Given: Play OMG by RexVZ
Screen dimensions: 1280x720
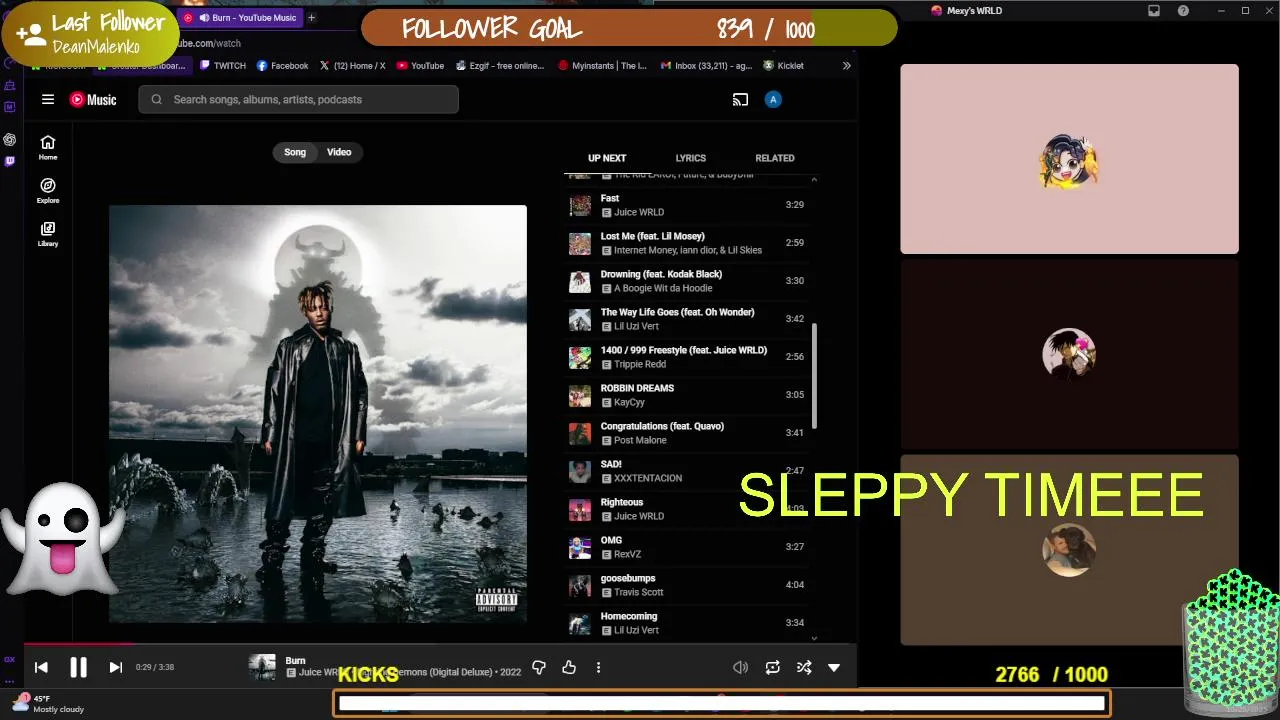Looking at the screenshot, I should click(687, 547).
